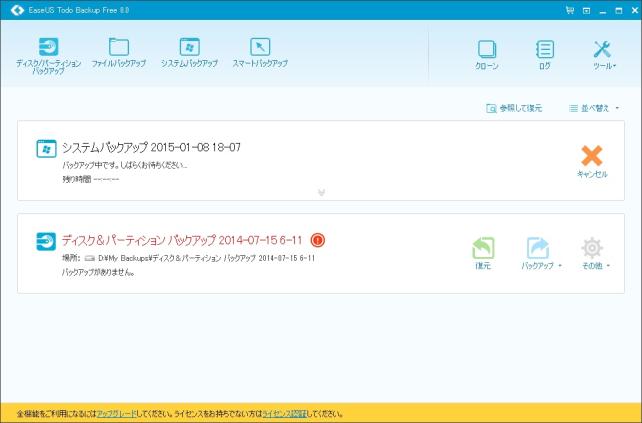Screen dimensions: 642x423
Task: Click the shopping cart icon in title bar
Action: pos(570,10)
